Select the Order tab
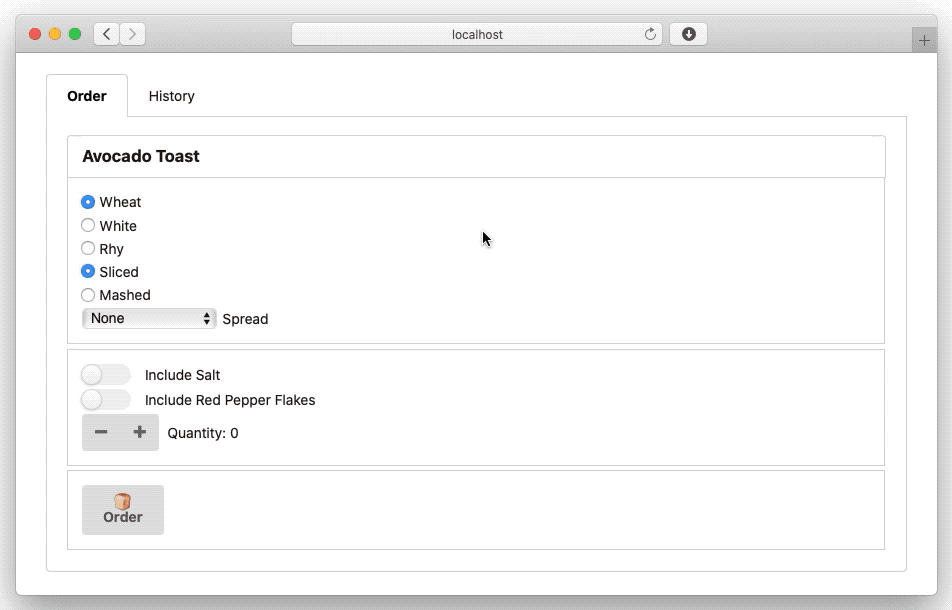The height and width of the screenshot is (610, 952). tap(87, 96)
